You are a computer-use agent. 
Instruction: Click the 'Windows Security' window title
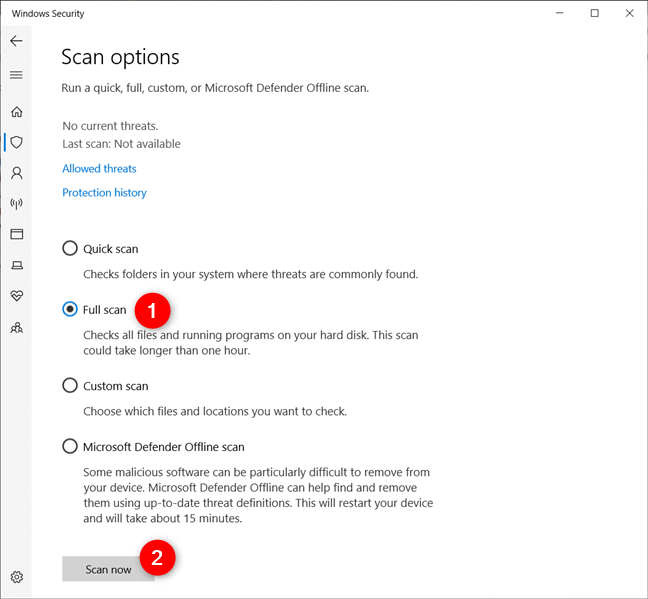(48, 14)
